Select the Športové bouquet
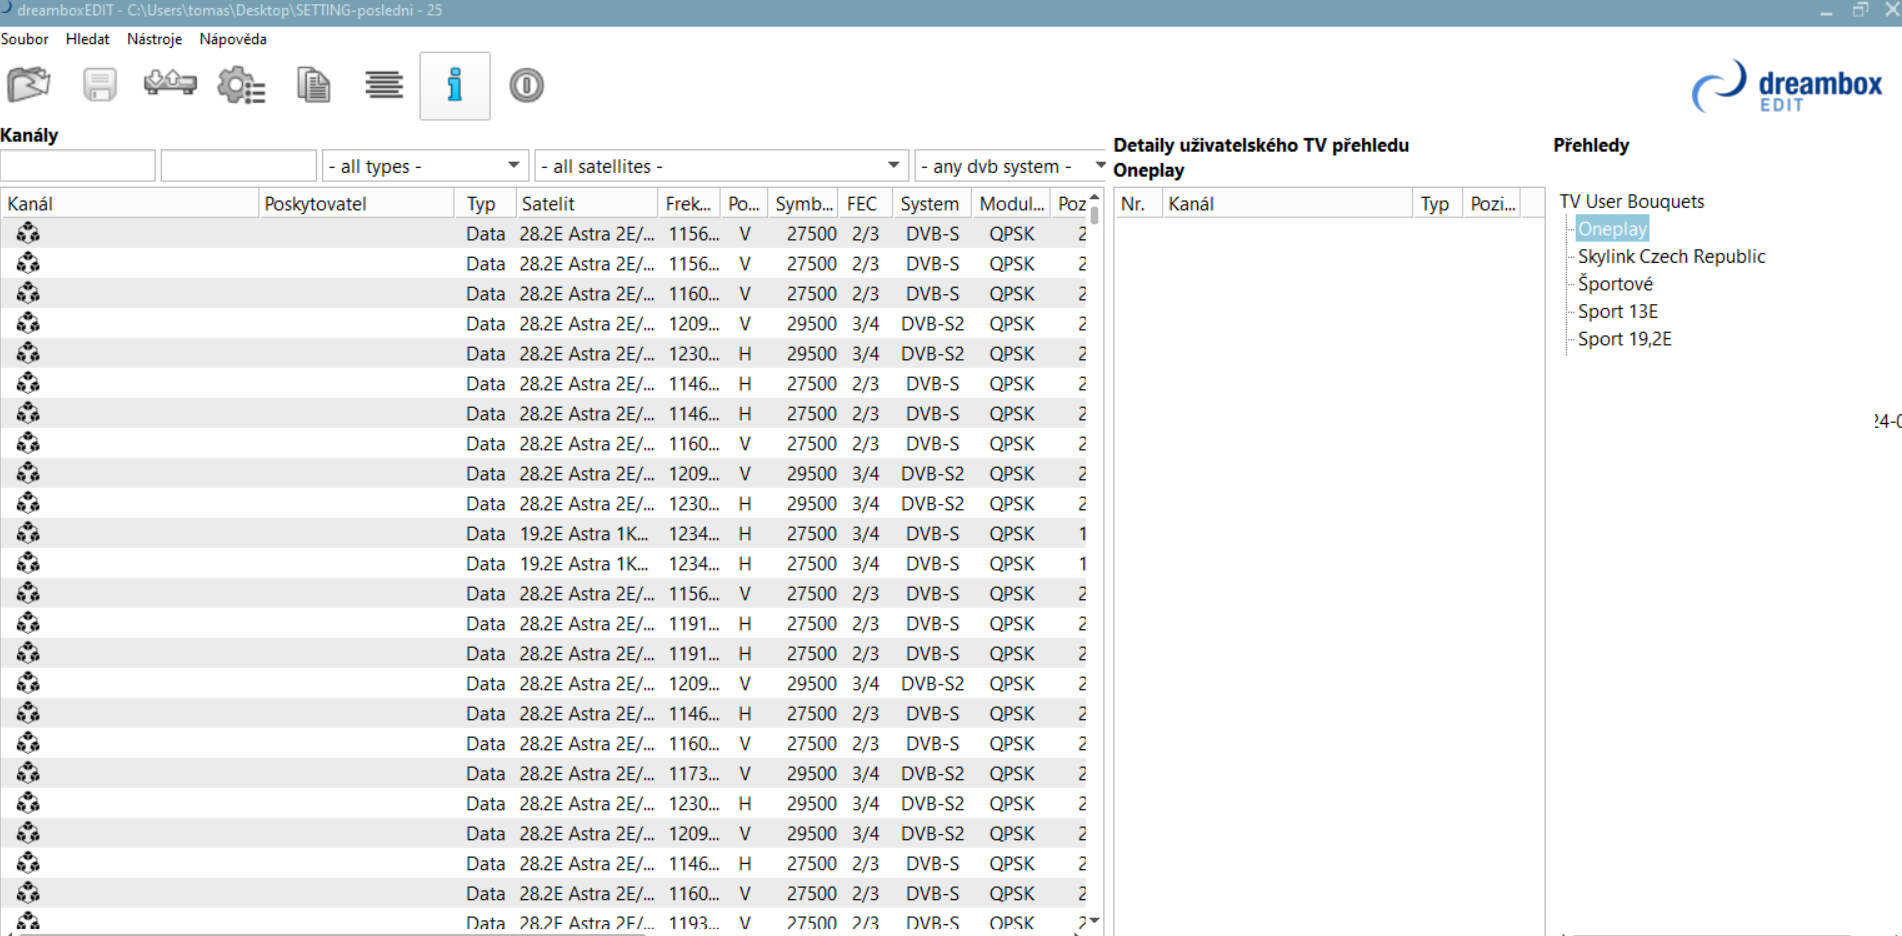Viewport: 1902px width, 936px height. 1616,284
